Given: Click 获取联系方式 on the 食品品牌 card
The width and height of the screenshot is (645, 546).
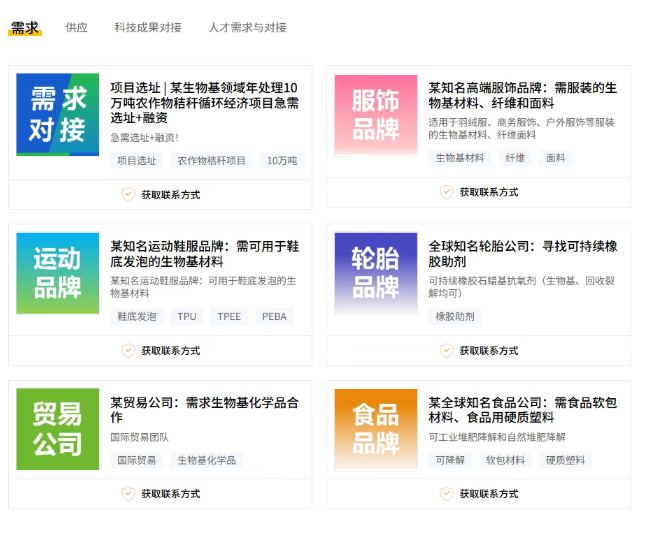Looking at the screenshot, I should [x=488, y=494].
